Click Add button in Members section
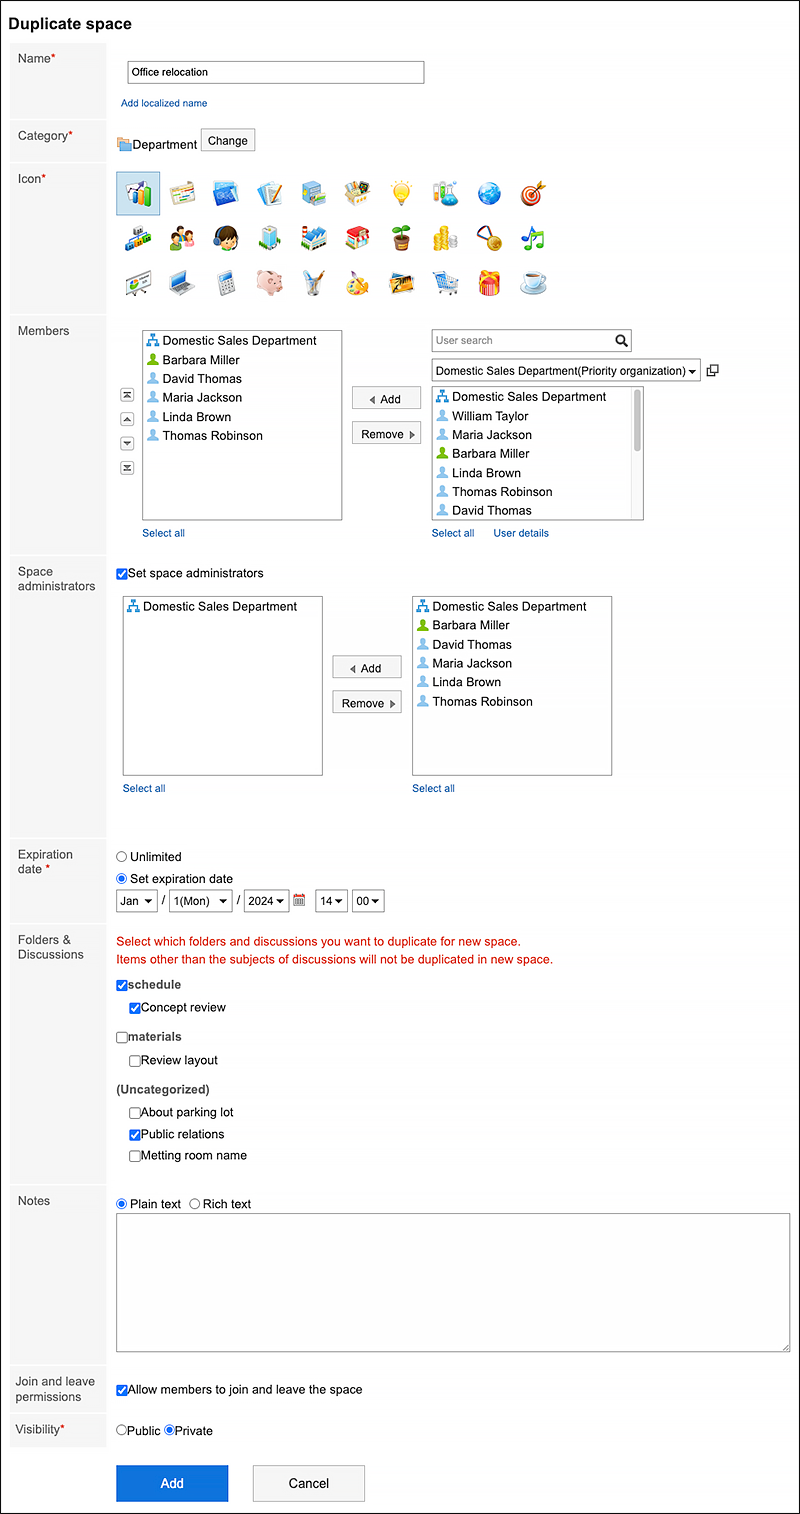This screenshot has height=1514, width=800. point(386,399)
